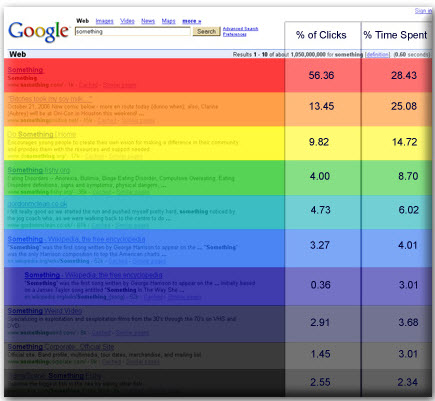Open the 'Something-fishy.org' result
Viewport: 435px width, 401px height.
pos(39,170)
